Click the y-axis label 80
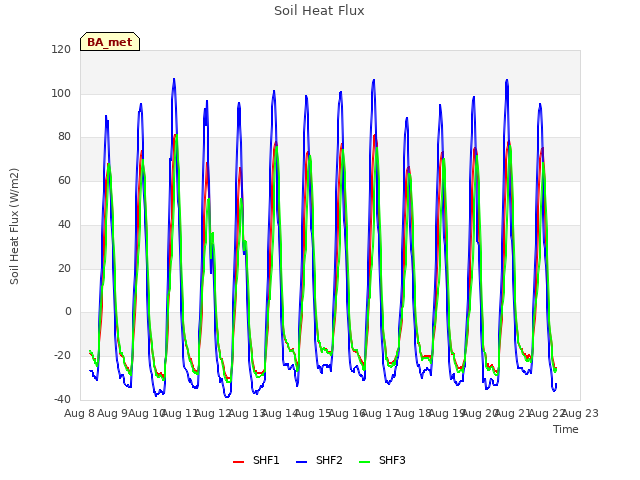 coord(64,137)
